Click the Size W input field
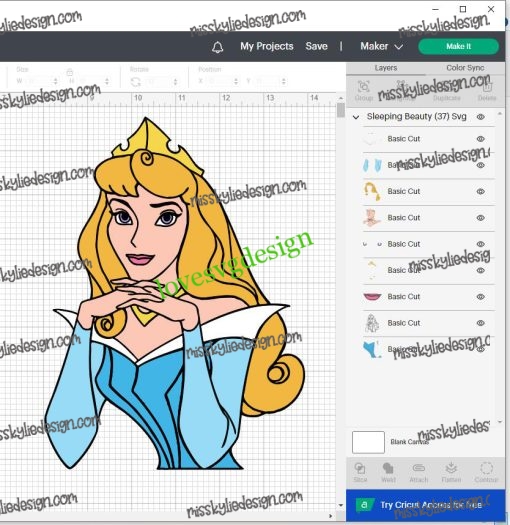Image resolution: width=510 pixels, height=525 pixels. [39, 81]
